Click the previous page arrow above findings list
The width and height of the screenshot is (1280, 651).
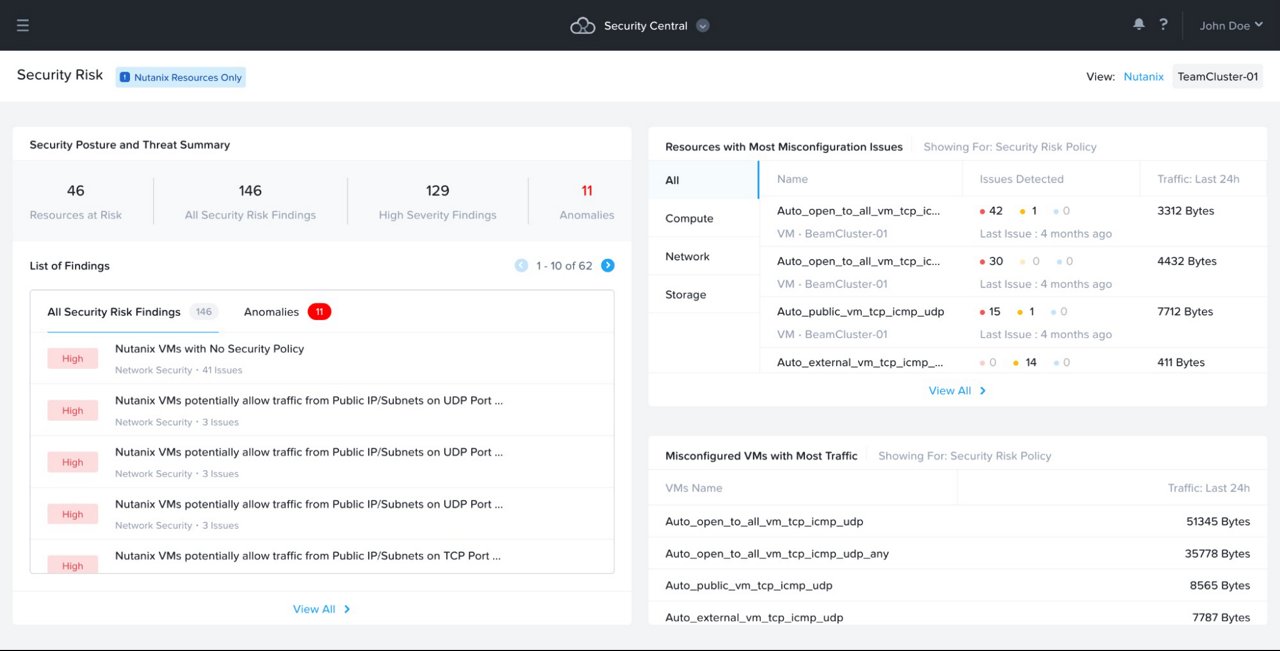coord(521,265)
